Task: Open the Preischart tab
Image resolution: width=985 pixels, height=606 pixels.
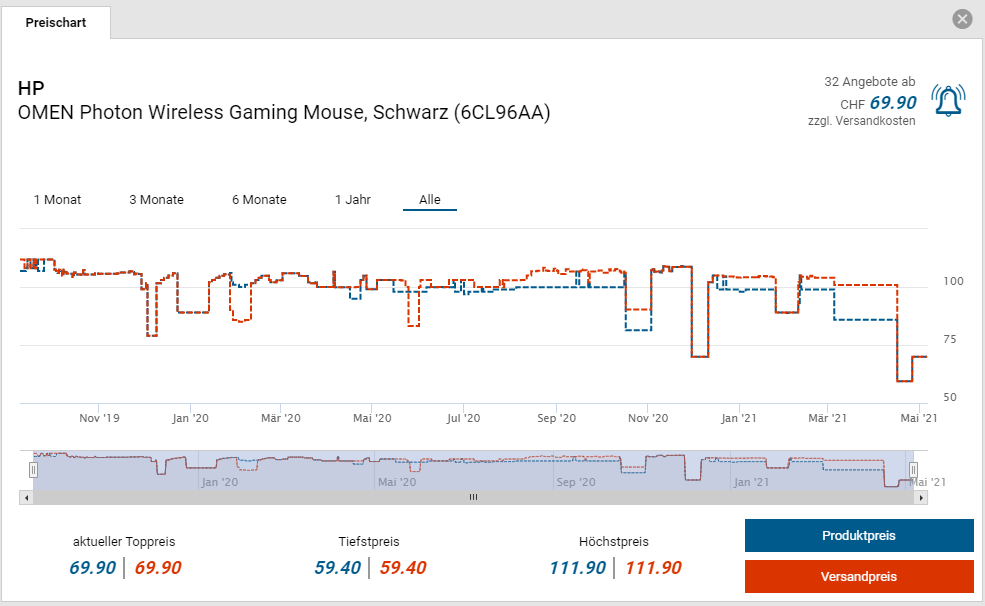Action: [x=56, y=22]
